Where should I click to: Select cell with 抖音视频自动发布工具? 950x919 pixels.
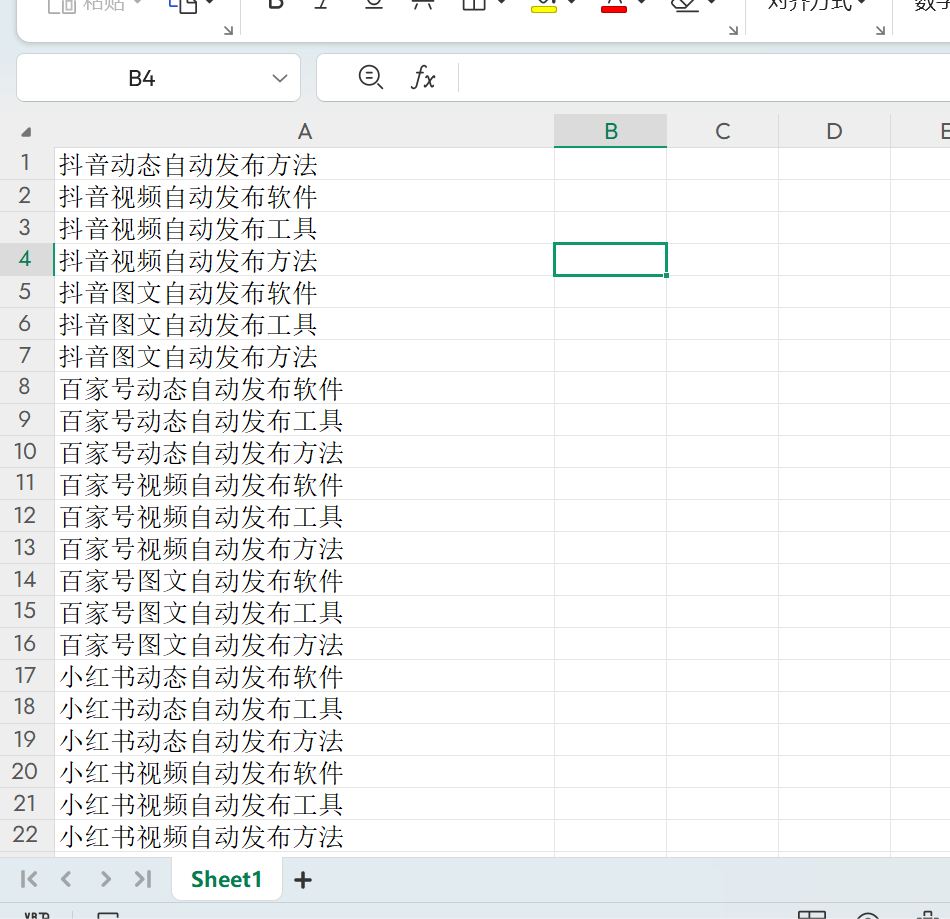click(304, 228)
